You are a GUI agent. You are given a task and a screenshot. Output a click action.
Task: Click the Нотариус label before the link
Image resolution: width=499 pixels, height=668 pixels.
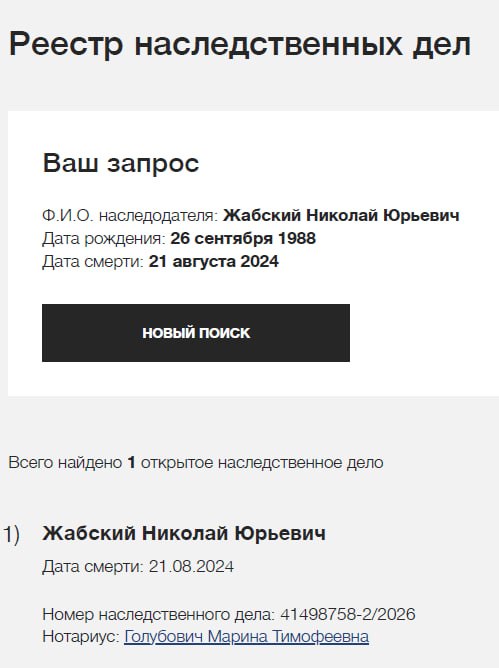point(81,637)
